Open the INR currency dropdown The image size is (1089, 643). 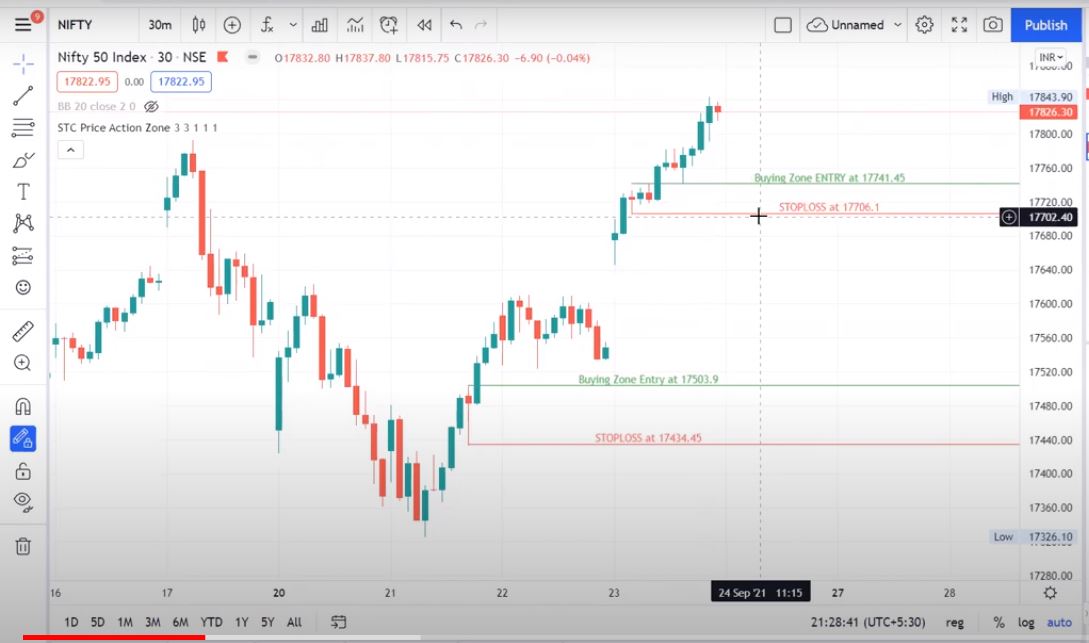click(x=1050, y=58)
